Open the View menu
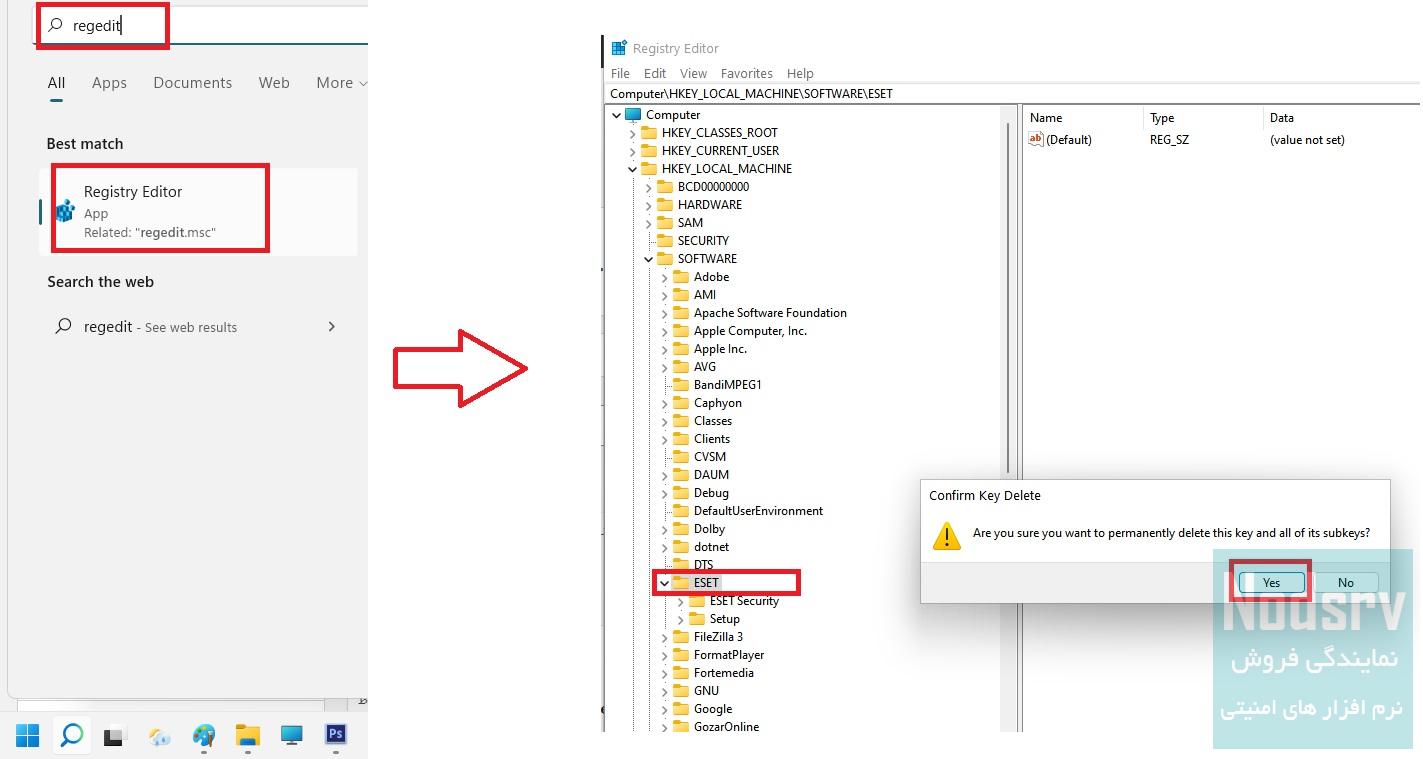Viewport: 1423px width, 759px height. click(x=693, y=73)
